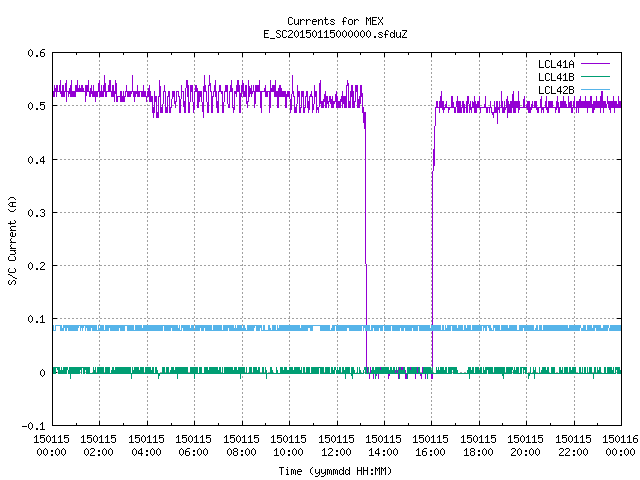Click the x-axis tick '150116 00:00'
Screen dimensions: 640x480
tap(620, 445)
